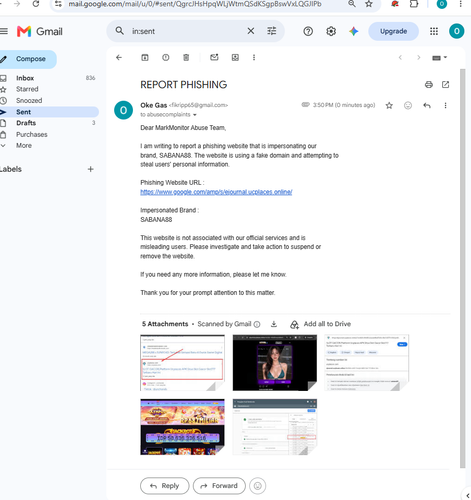
Task: Click the search magnifier icon
Action: click(x=119, y=31)
